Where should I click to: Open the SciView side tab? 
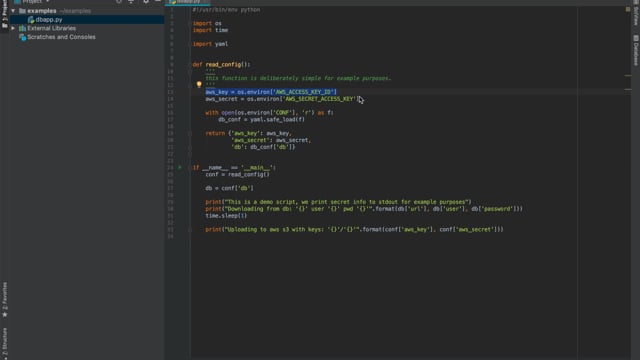pyautogui.click(x=636, y=13)
